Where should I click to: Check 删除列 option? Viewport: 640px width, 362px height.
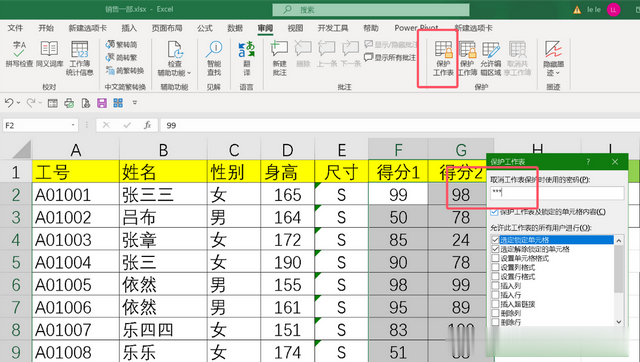(x=495, y=313)
